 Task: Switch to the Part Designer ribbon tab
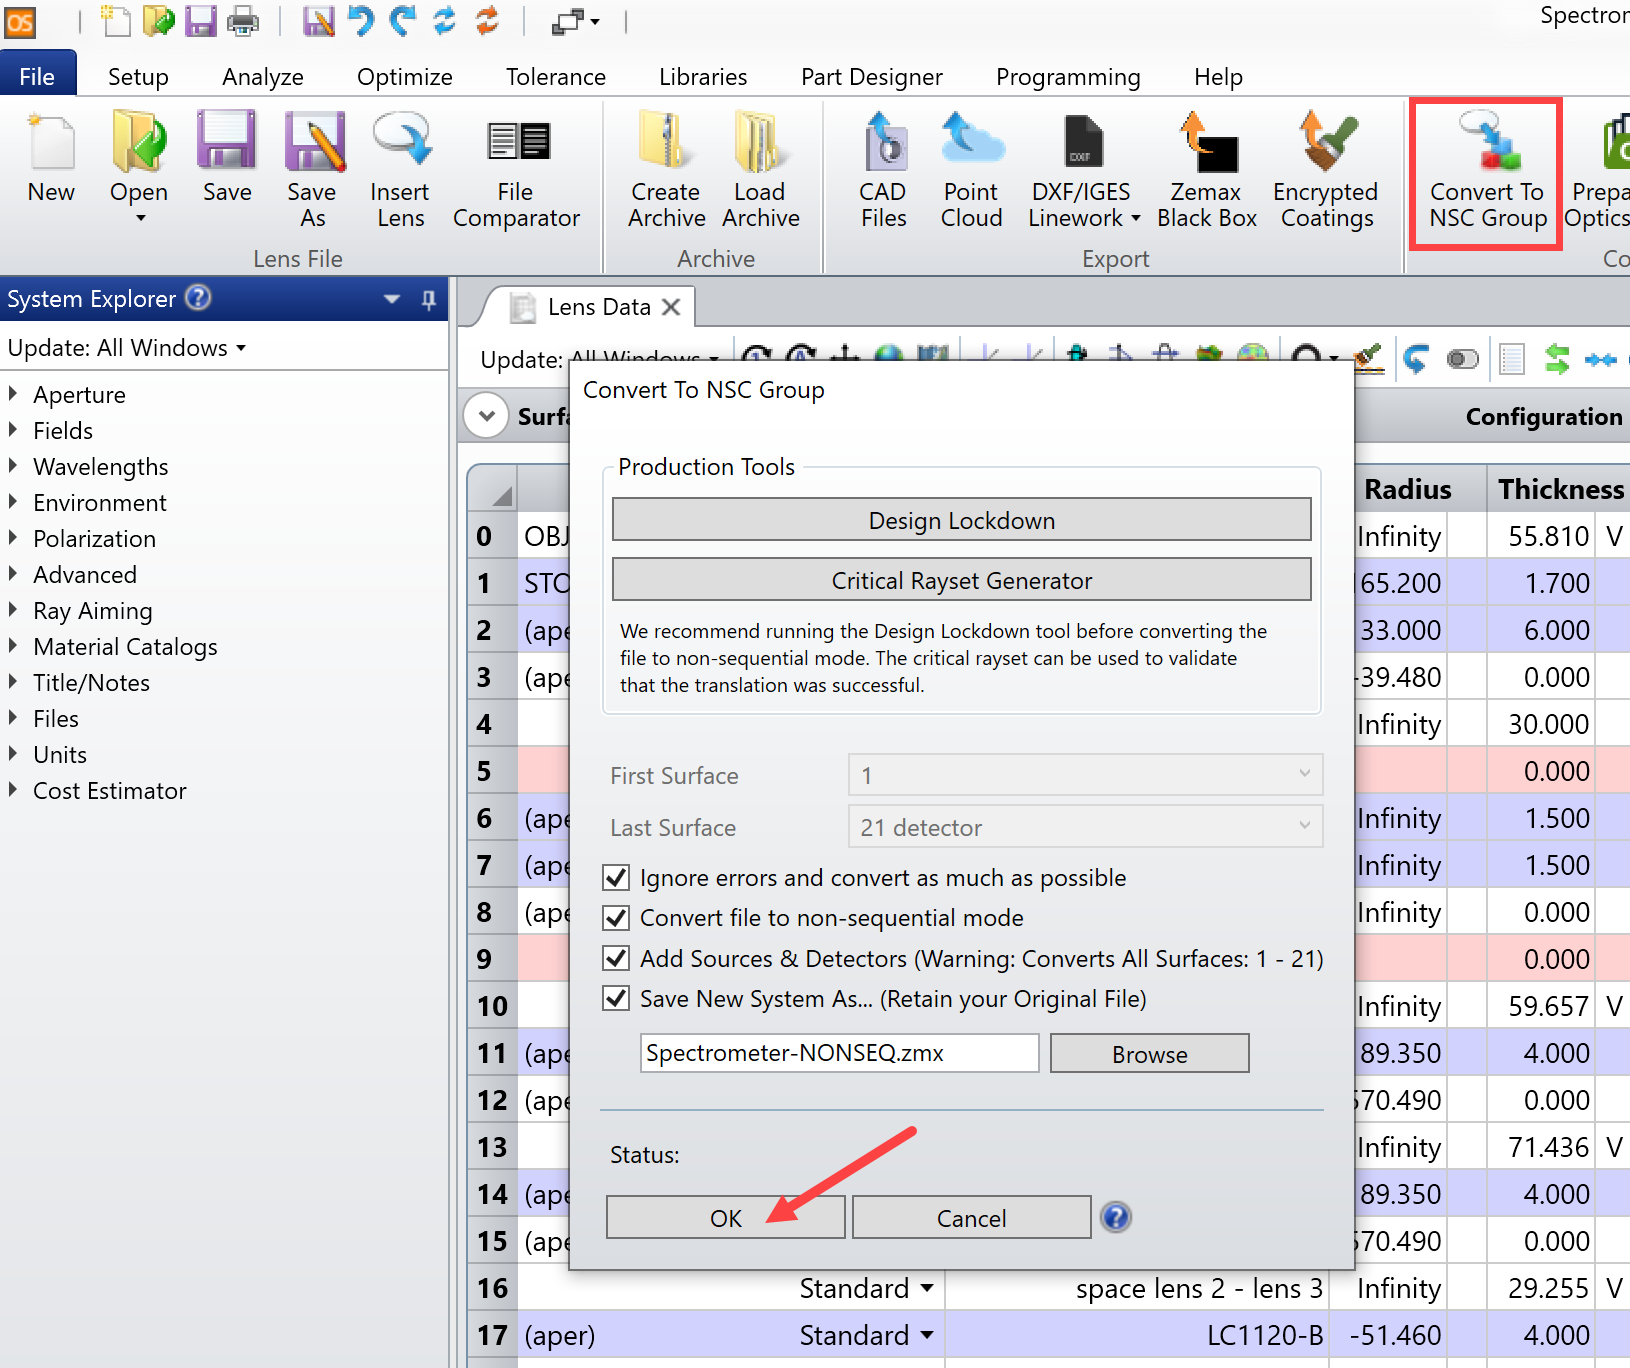point(872,77)
